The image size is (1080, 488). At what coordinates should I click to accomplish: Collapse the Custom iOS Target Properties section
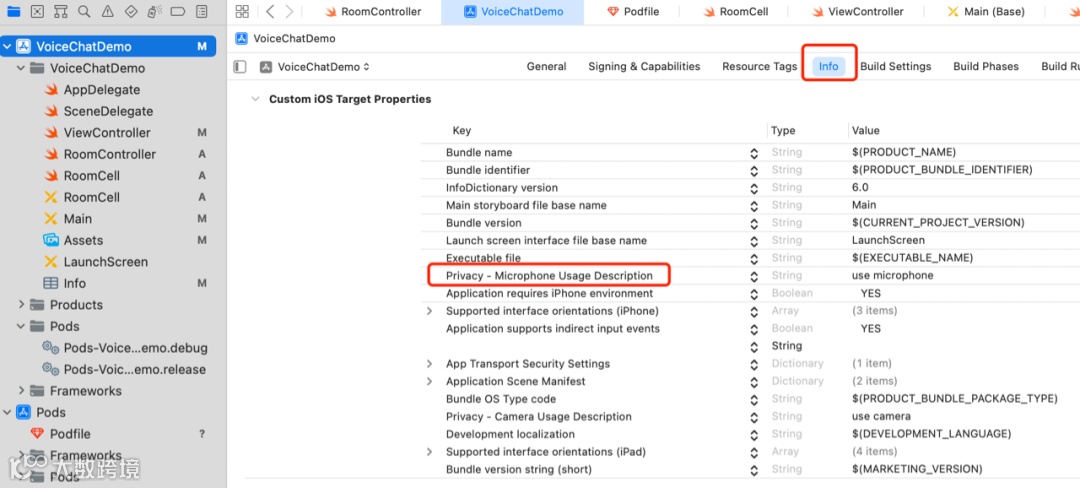(255, 100)
